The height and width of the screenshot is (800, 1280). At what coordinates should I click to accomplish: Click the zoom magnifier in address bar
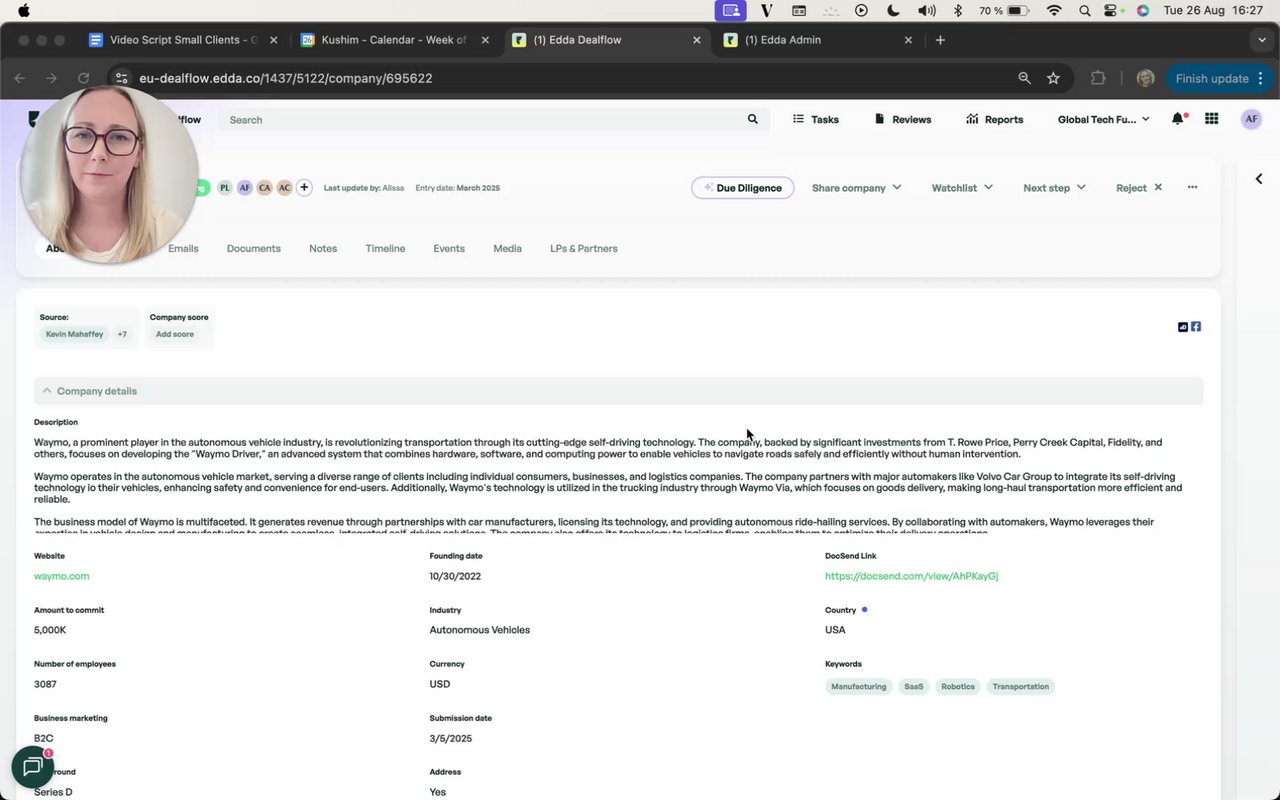coord(1024,78)
